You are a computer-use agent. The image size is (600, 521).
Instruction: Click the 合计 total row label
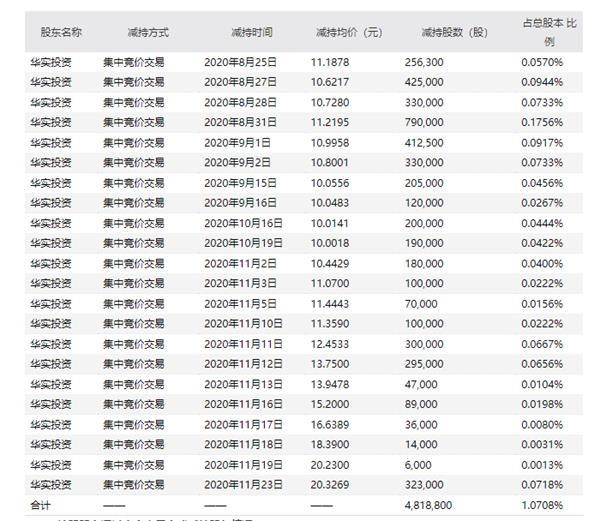(x=41, y=505)
